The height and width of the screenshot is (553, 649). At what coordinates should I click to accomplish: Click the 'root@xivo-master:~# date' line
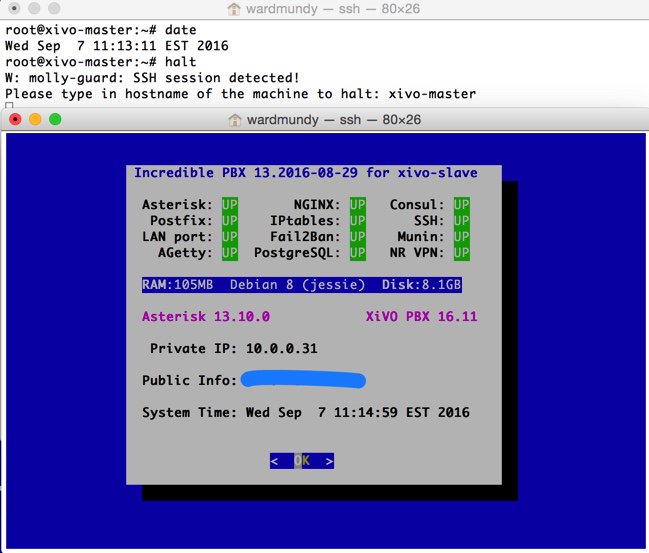(x=101, y=30)
